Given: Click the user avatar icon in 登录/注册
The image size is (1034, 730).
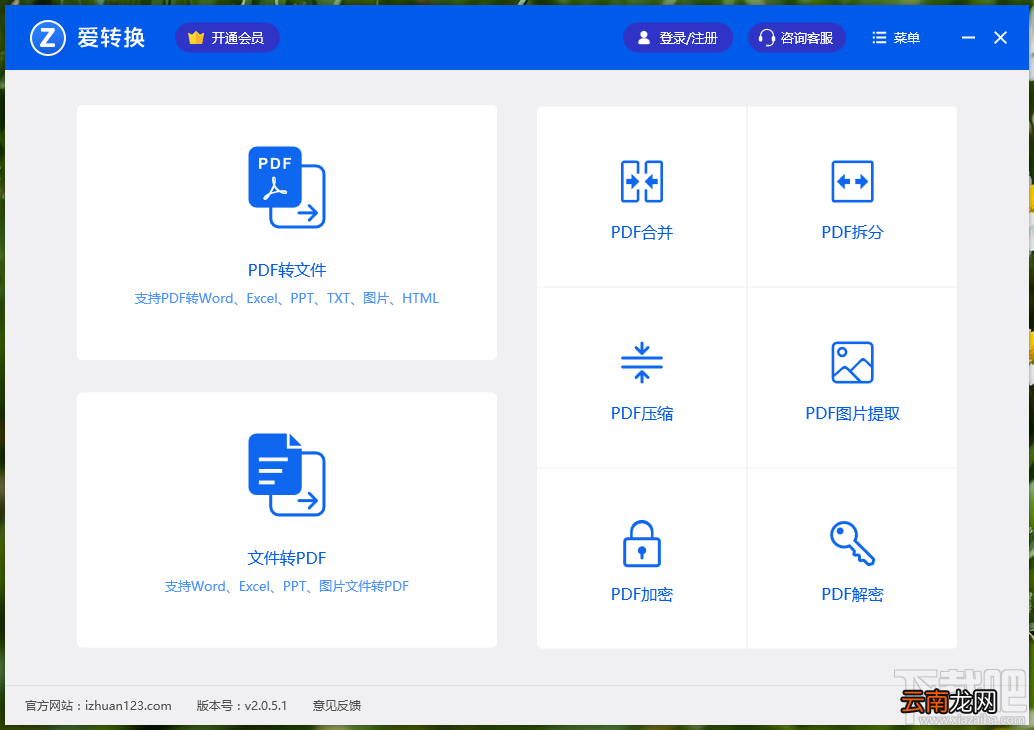Looking at the screenshot, I should tap(644, 38).
